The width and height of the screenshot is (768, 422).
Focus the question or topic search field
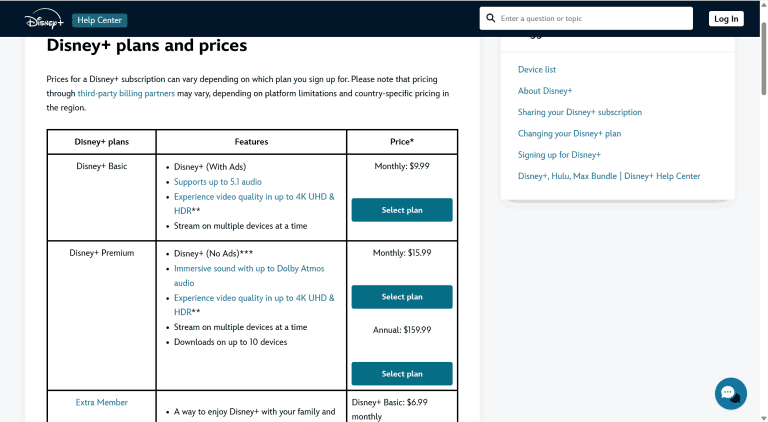pyautogui.click(x=592, y=18)
